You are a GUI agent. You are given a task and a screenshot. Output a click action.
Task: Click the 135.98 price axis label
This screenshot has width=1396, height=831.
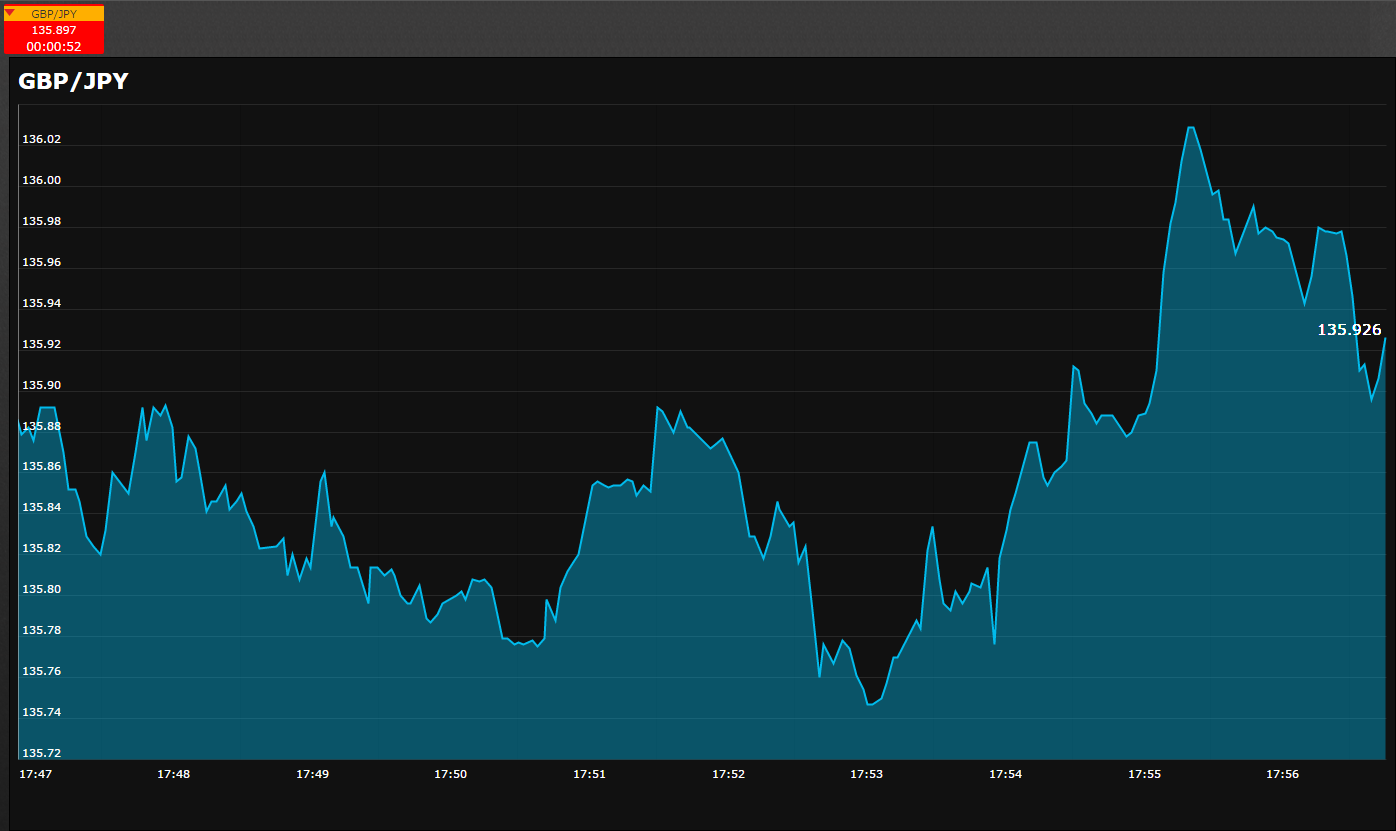[41, 221]
